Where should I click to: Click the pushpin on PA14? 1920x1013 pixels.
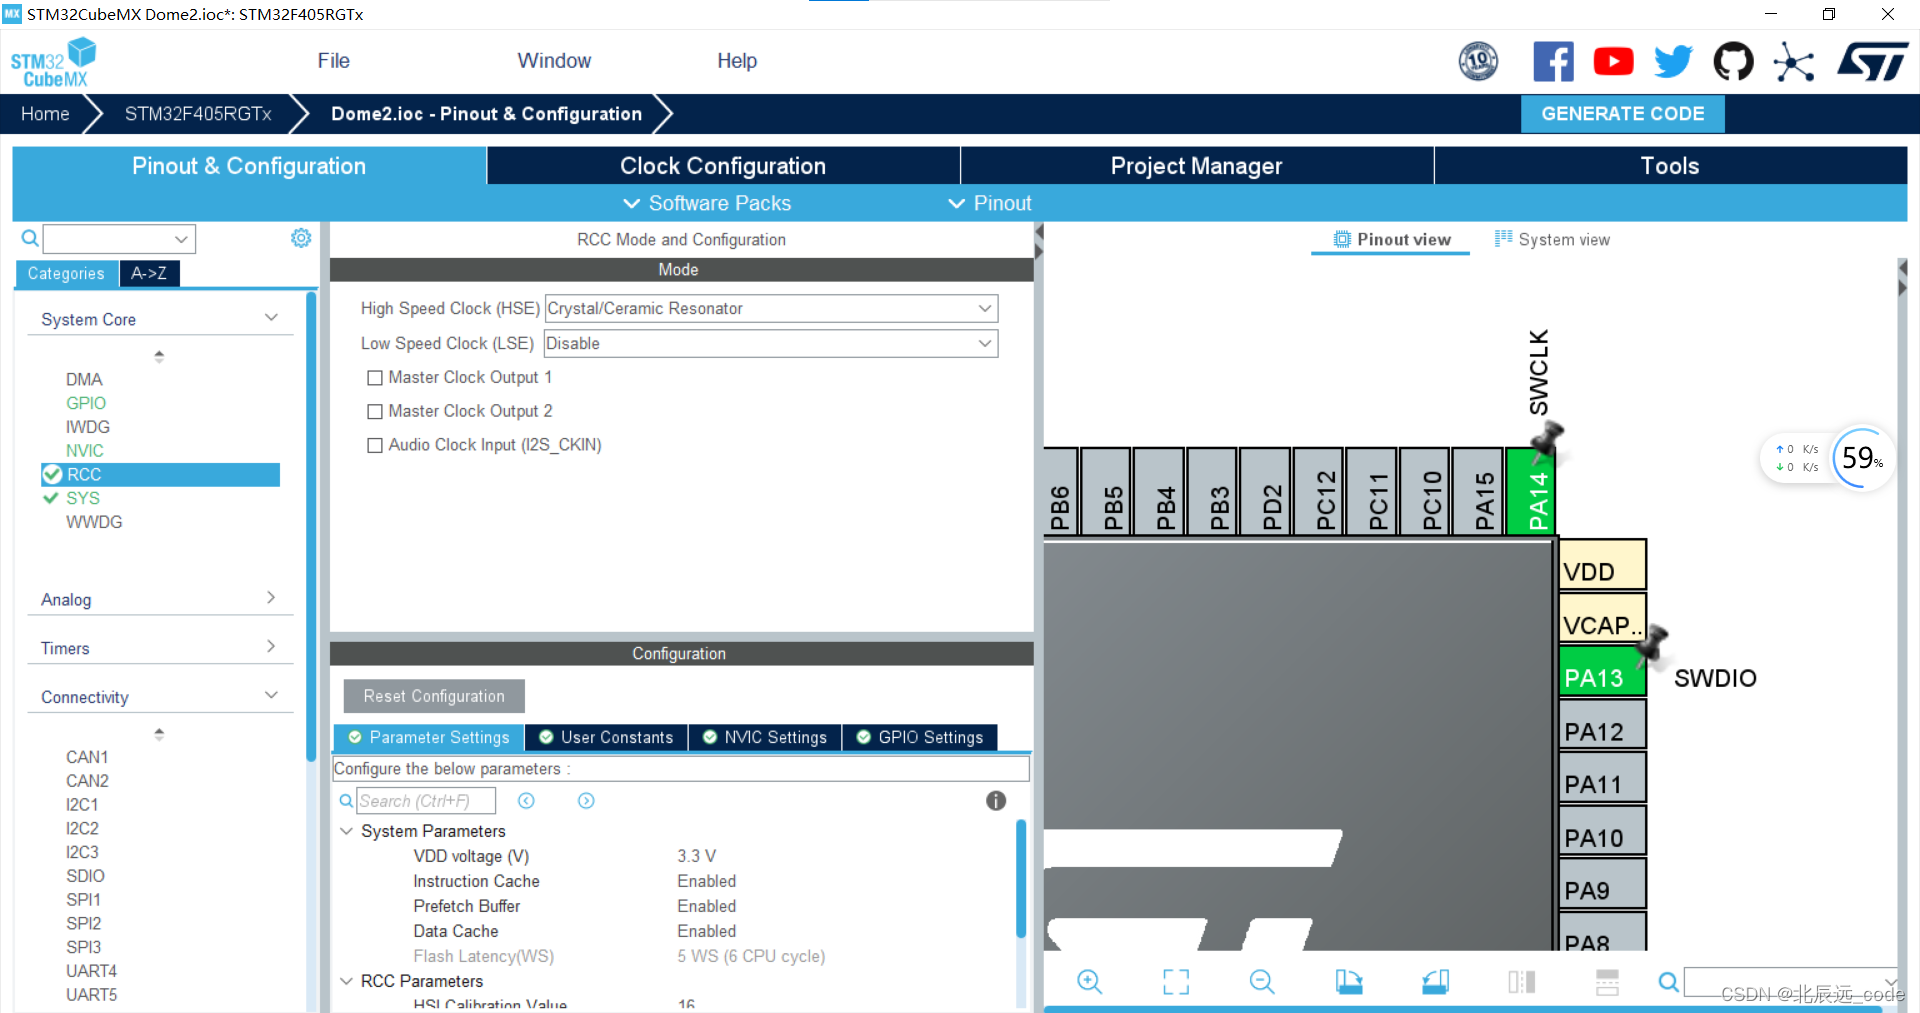tap(1547, 441)
